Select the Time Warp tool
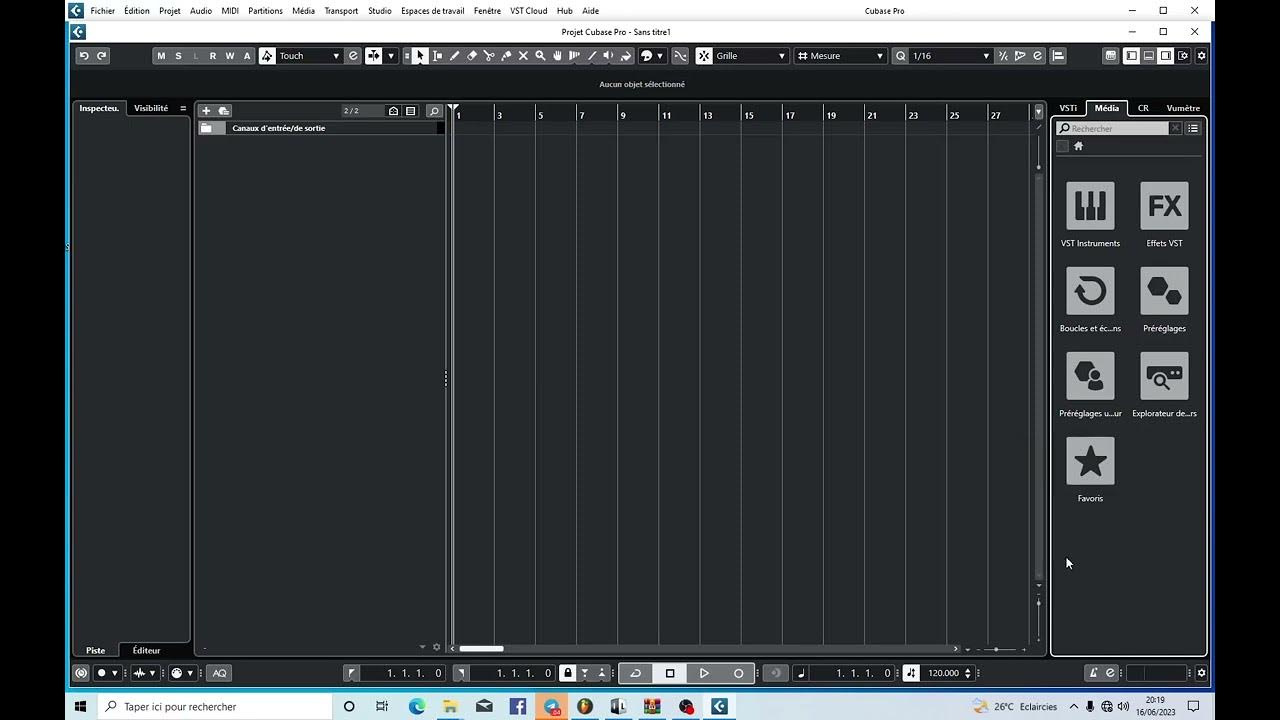The image size is (1280, 720). pos(574,56)
